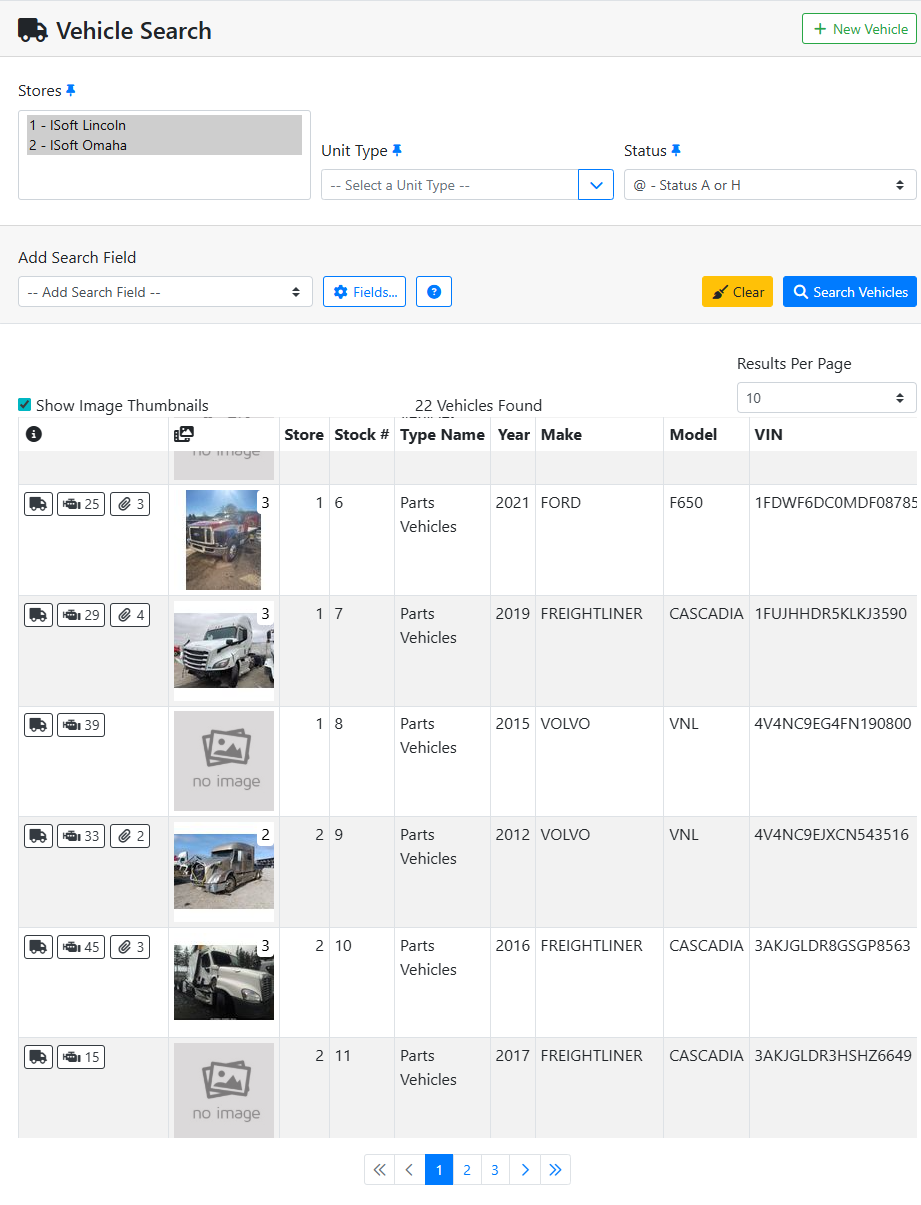The height and width of the screenshot is (1205, 921).
Task: Open the camera icon showing 29 images
Action: 80,614
